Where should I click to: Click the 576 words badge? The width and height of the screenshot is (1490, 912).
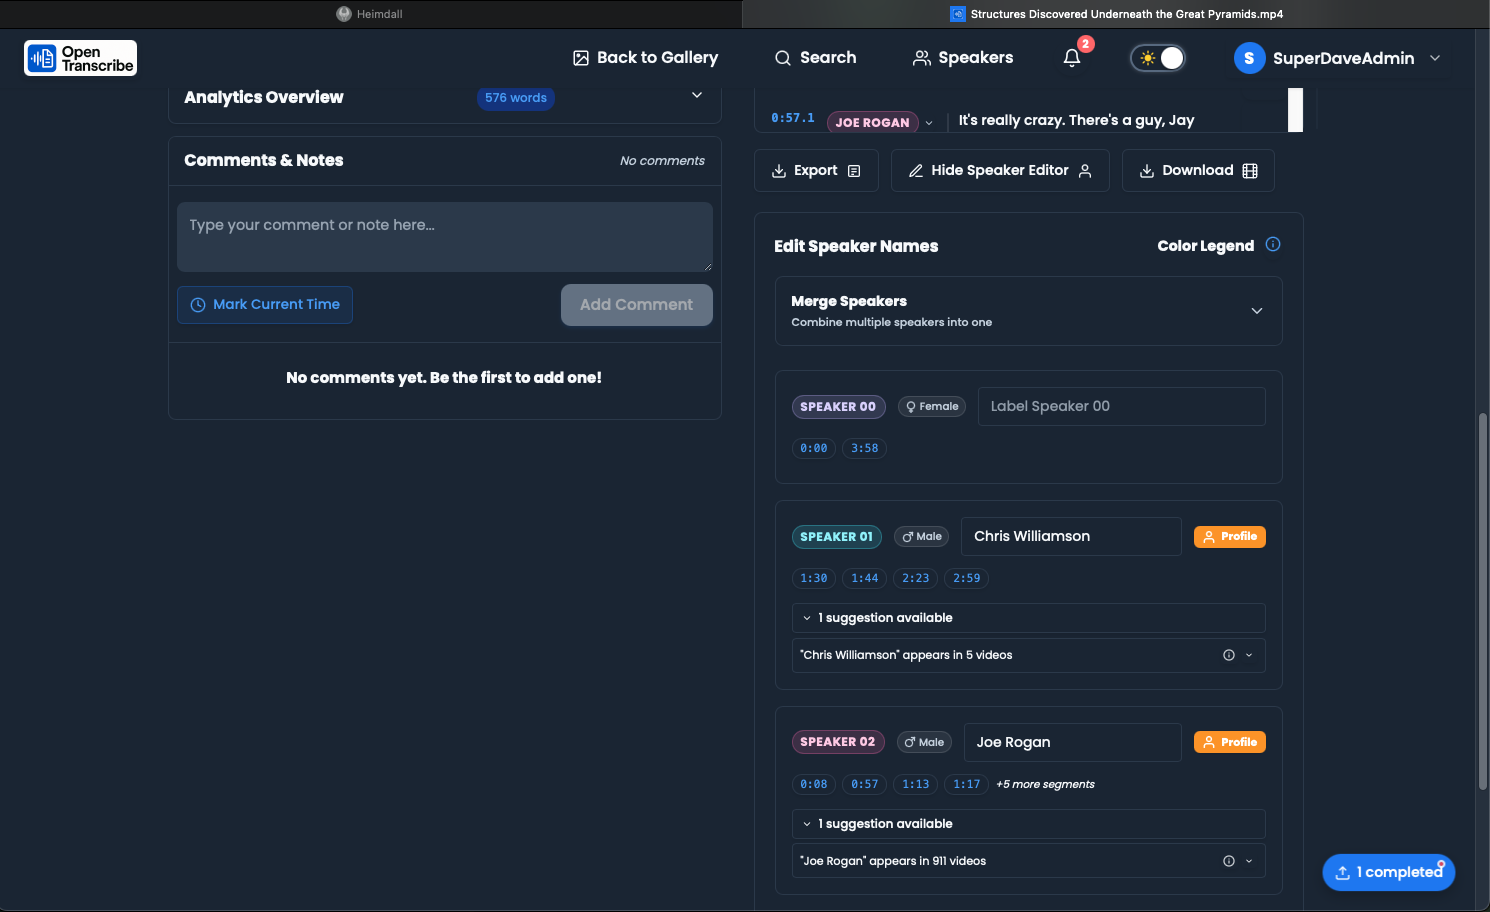516,98
